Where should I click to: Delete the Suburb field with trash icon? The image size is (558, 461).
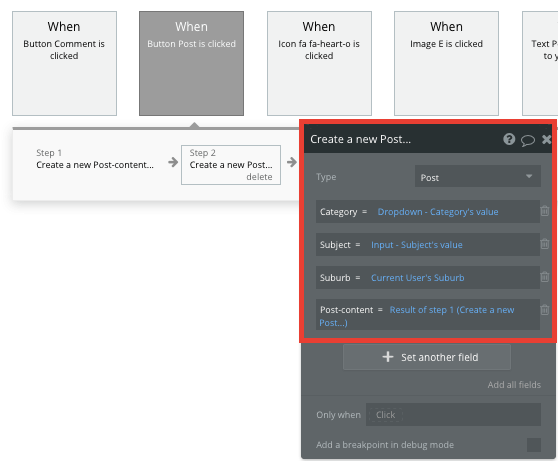[x=544, y=277]
